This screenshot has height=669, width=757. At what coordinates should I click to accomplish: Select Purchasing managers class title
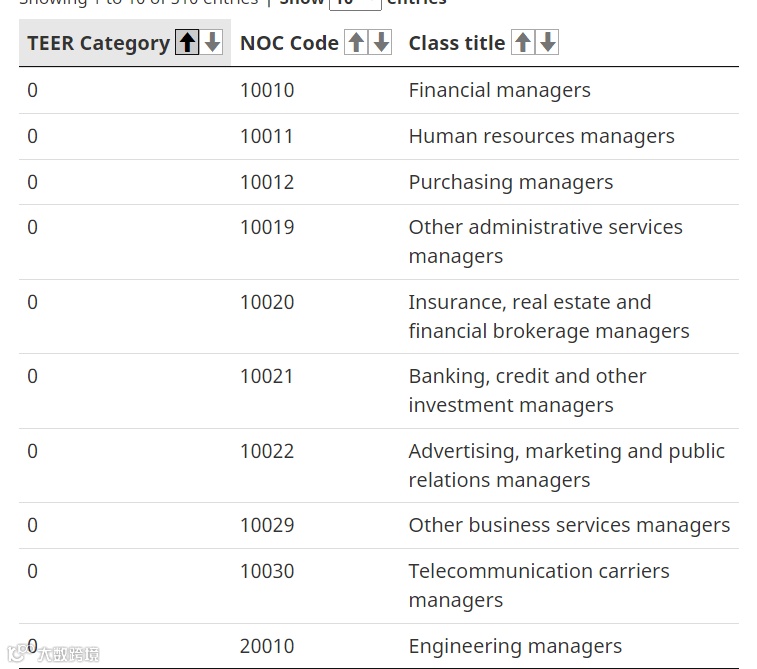pos(510,182)
